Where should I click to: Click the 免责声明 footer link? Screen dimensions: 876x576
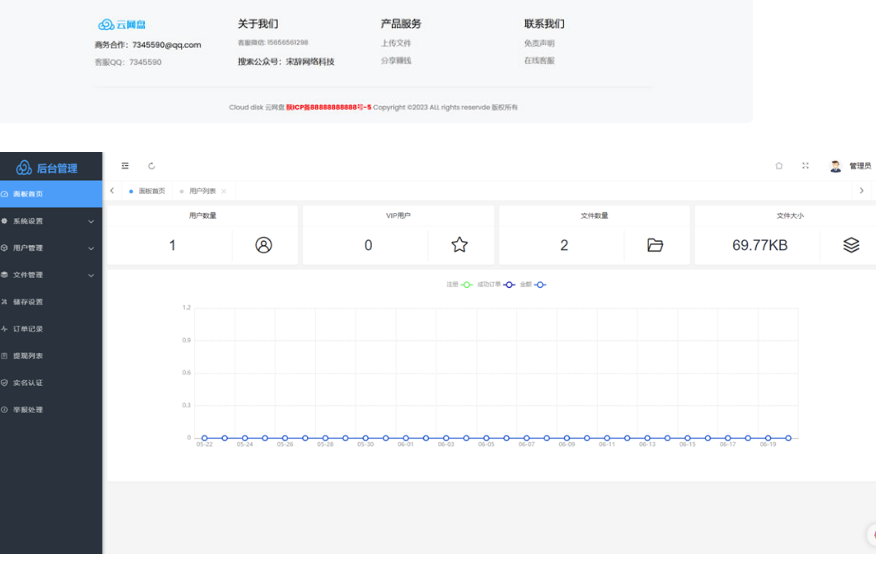click(x=539, y=43)
